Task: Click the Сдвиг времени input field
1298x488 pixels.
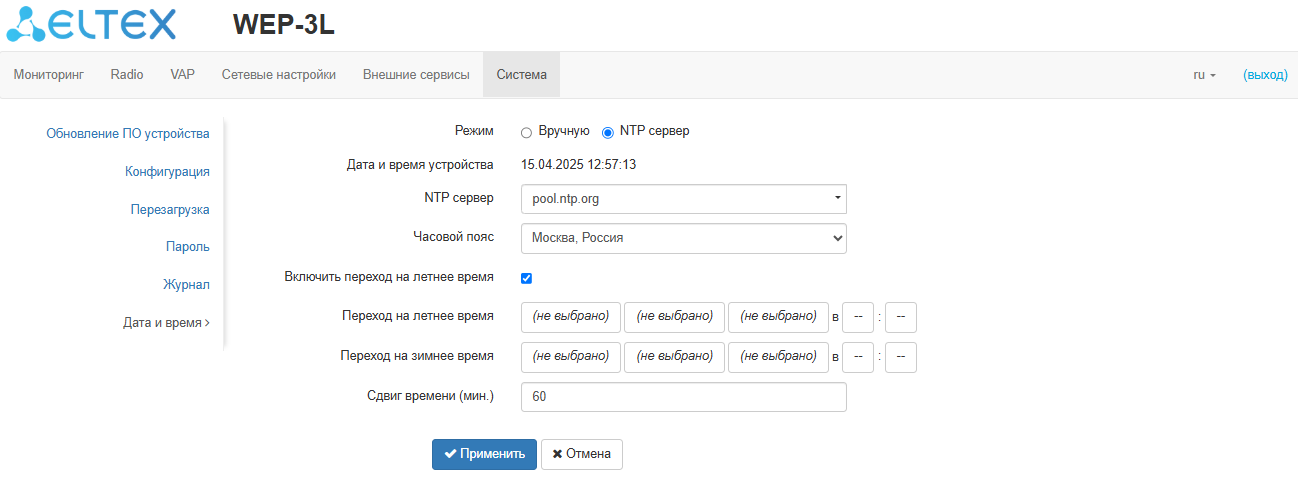Action: pyautogui.click(x=683, y=397)
